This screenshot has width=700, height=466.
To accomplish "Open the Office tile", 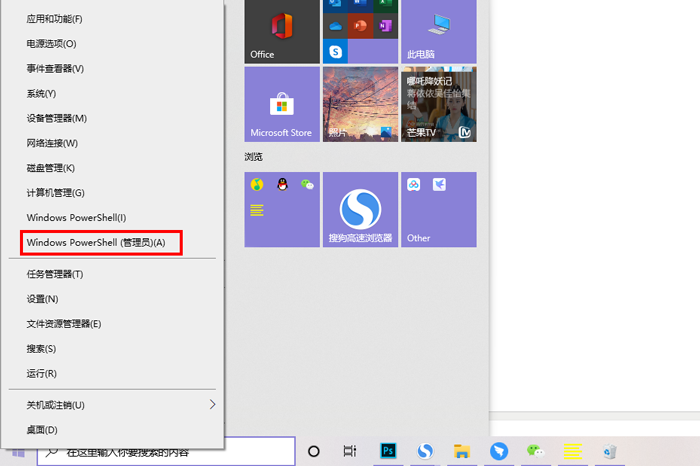I will coord(282,31).
